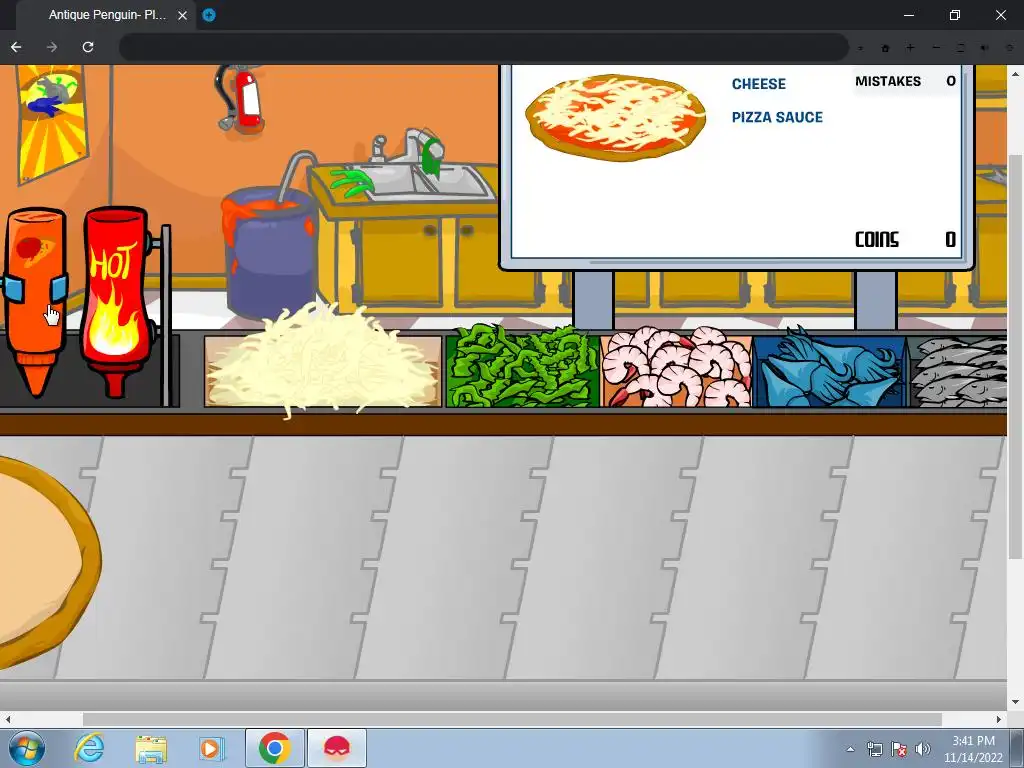Click the CHEESE ingredient on order board
The image size is (1024, 768).
758,84
